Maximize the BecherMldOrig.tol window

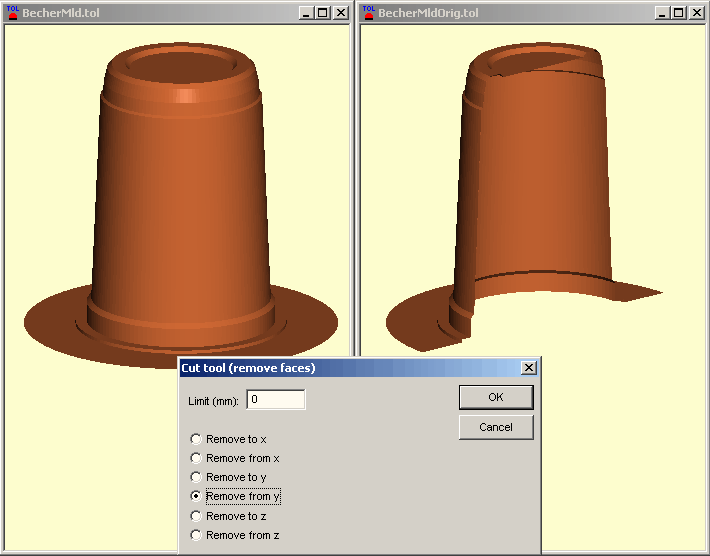[x=678, y=13]
